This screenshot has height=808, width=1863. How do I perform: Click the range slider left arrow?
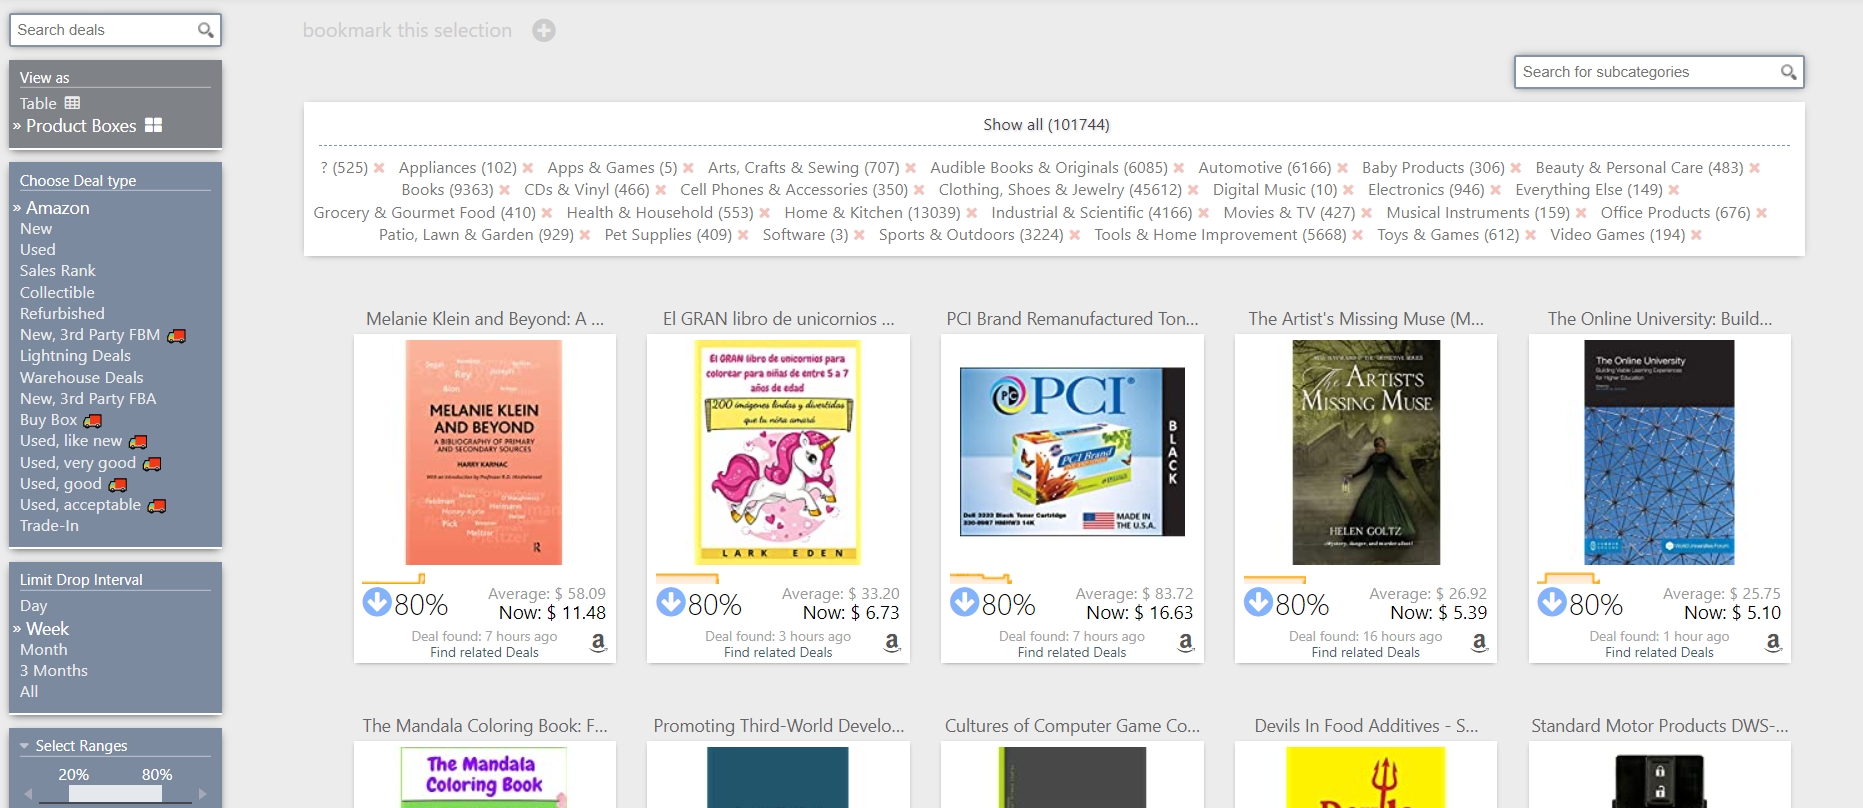[x=28, y=794]
